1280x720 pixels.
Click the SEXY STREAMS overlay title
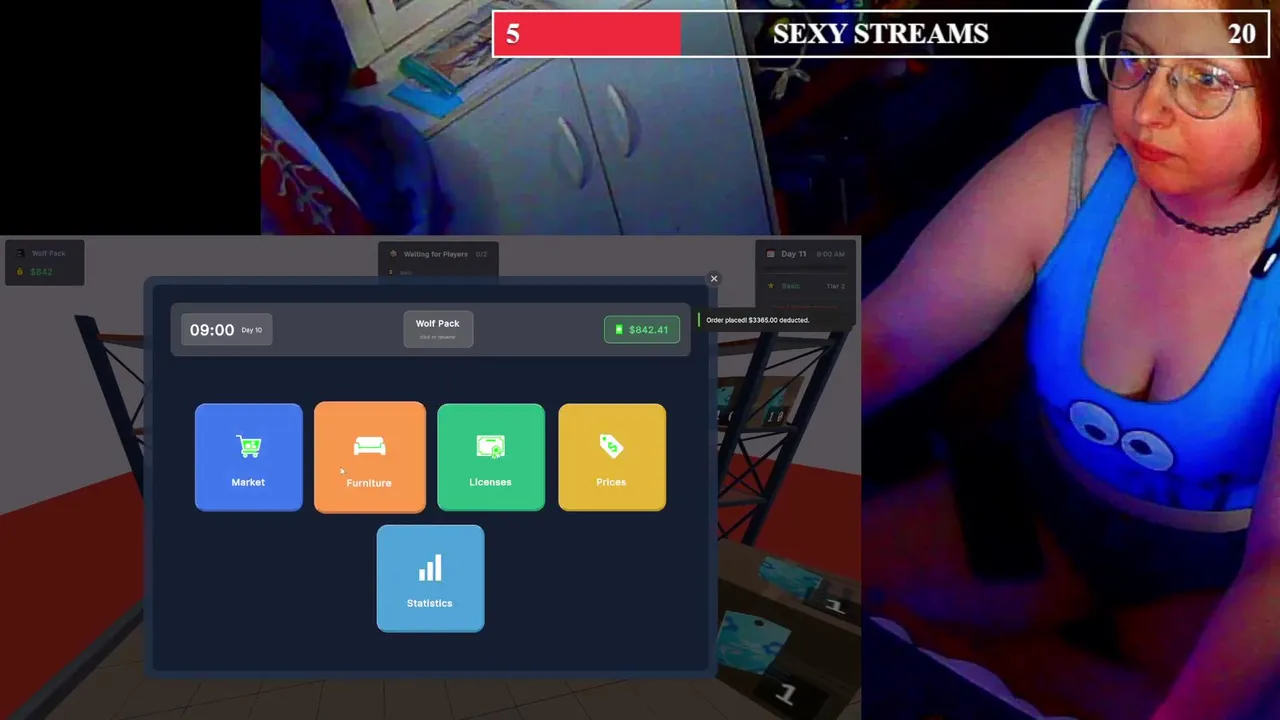coord(880,34)
